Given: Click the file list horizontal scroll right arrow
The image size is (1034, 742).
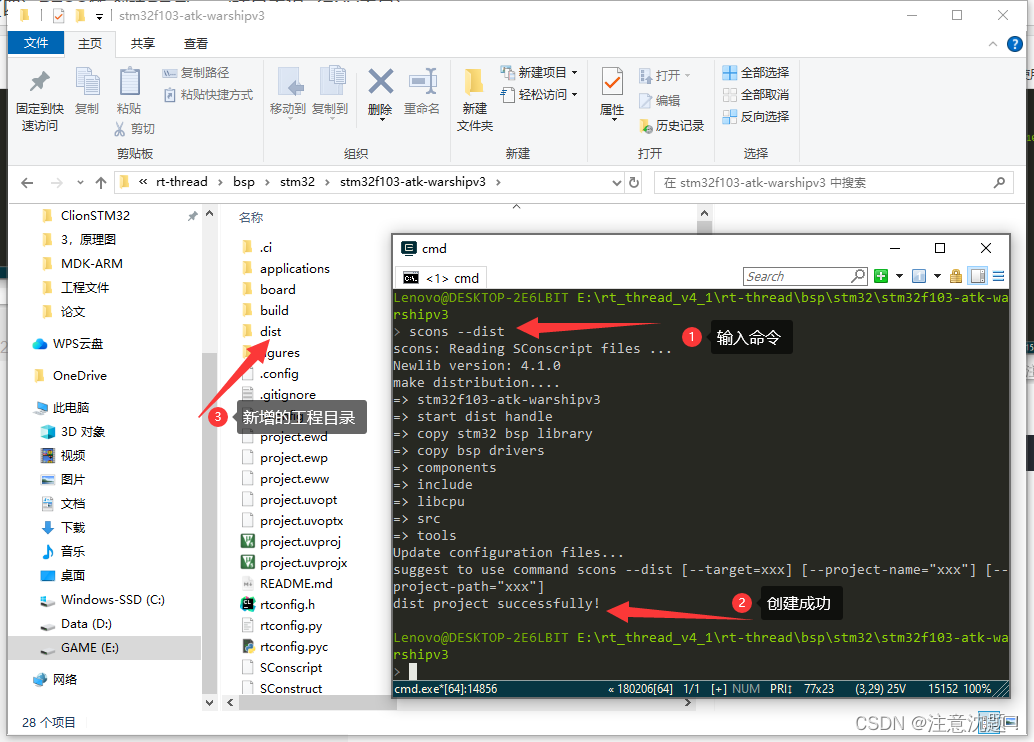Looking at the screenshot, I should pos(688,703).
